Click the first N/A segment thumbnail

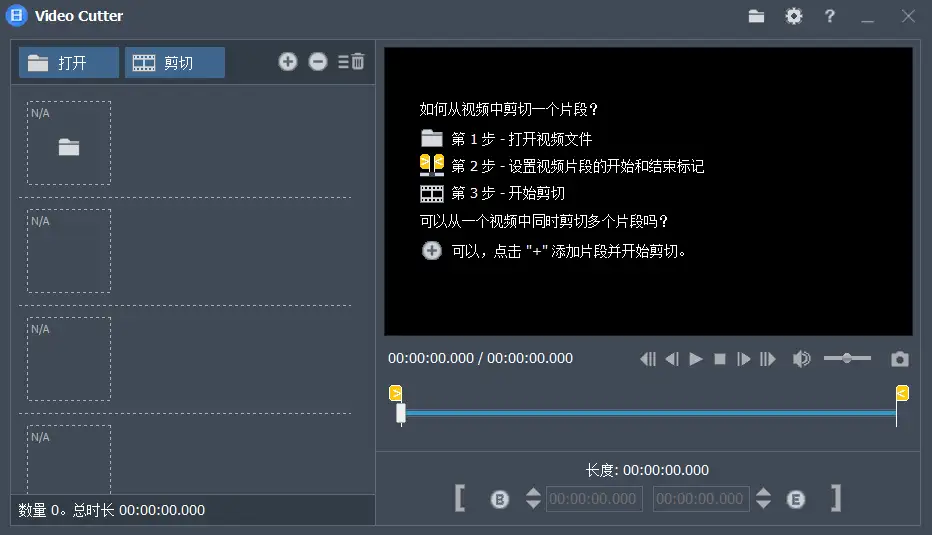(69, 143)
